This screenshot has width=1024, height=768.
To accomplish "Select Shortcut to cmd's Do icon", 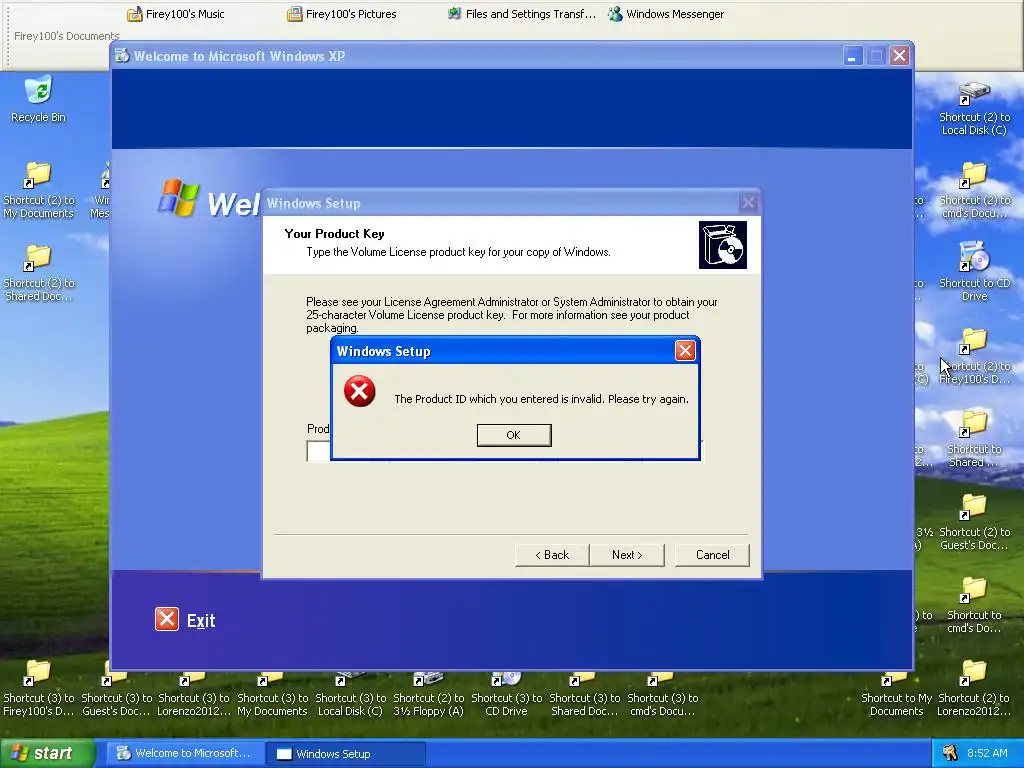I will (974, 605).
